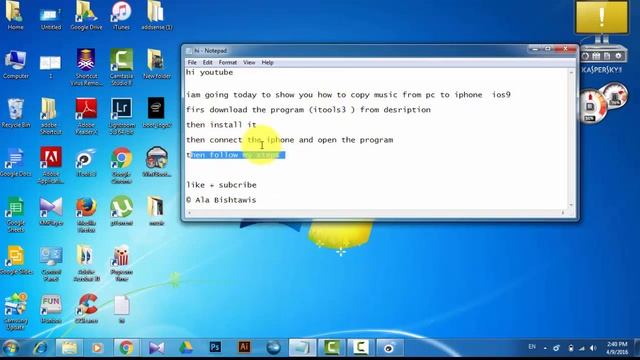Select the Google Sheets desktop icon
Viewport: 640px width, 360px height.
coord(16,214)
